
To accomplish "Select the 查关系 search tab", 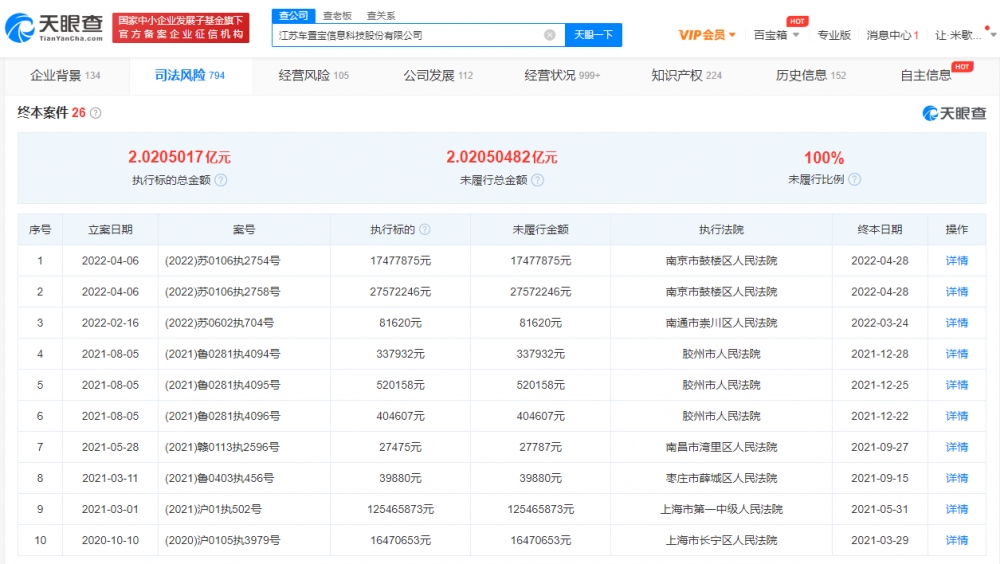I will (x=381, y=15).
